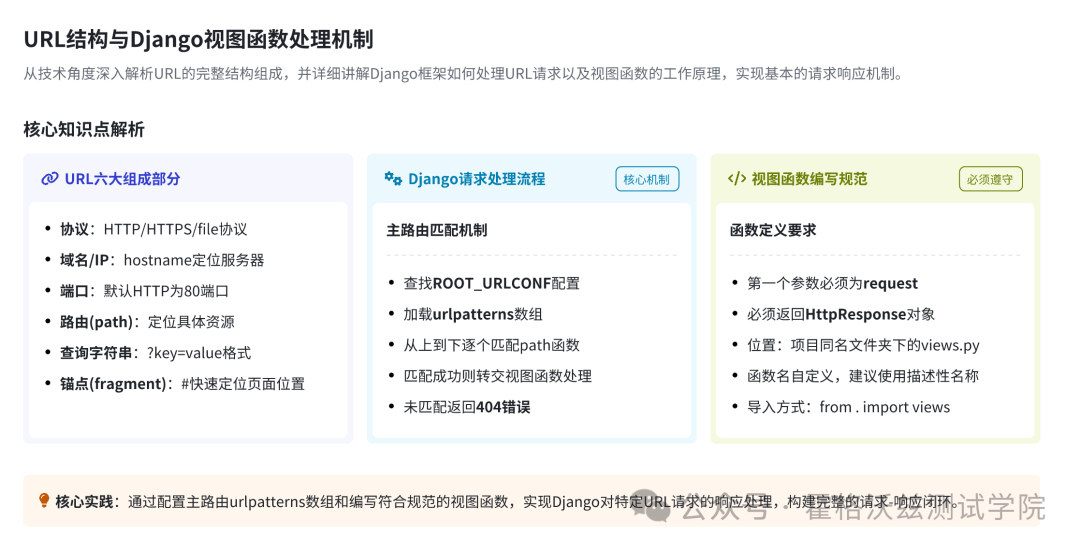Click the 查询字符串 ?key=value格式 item
This screenshot has width=1080, height=550.
click(156, 353)
